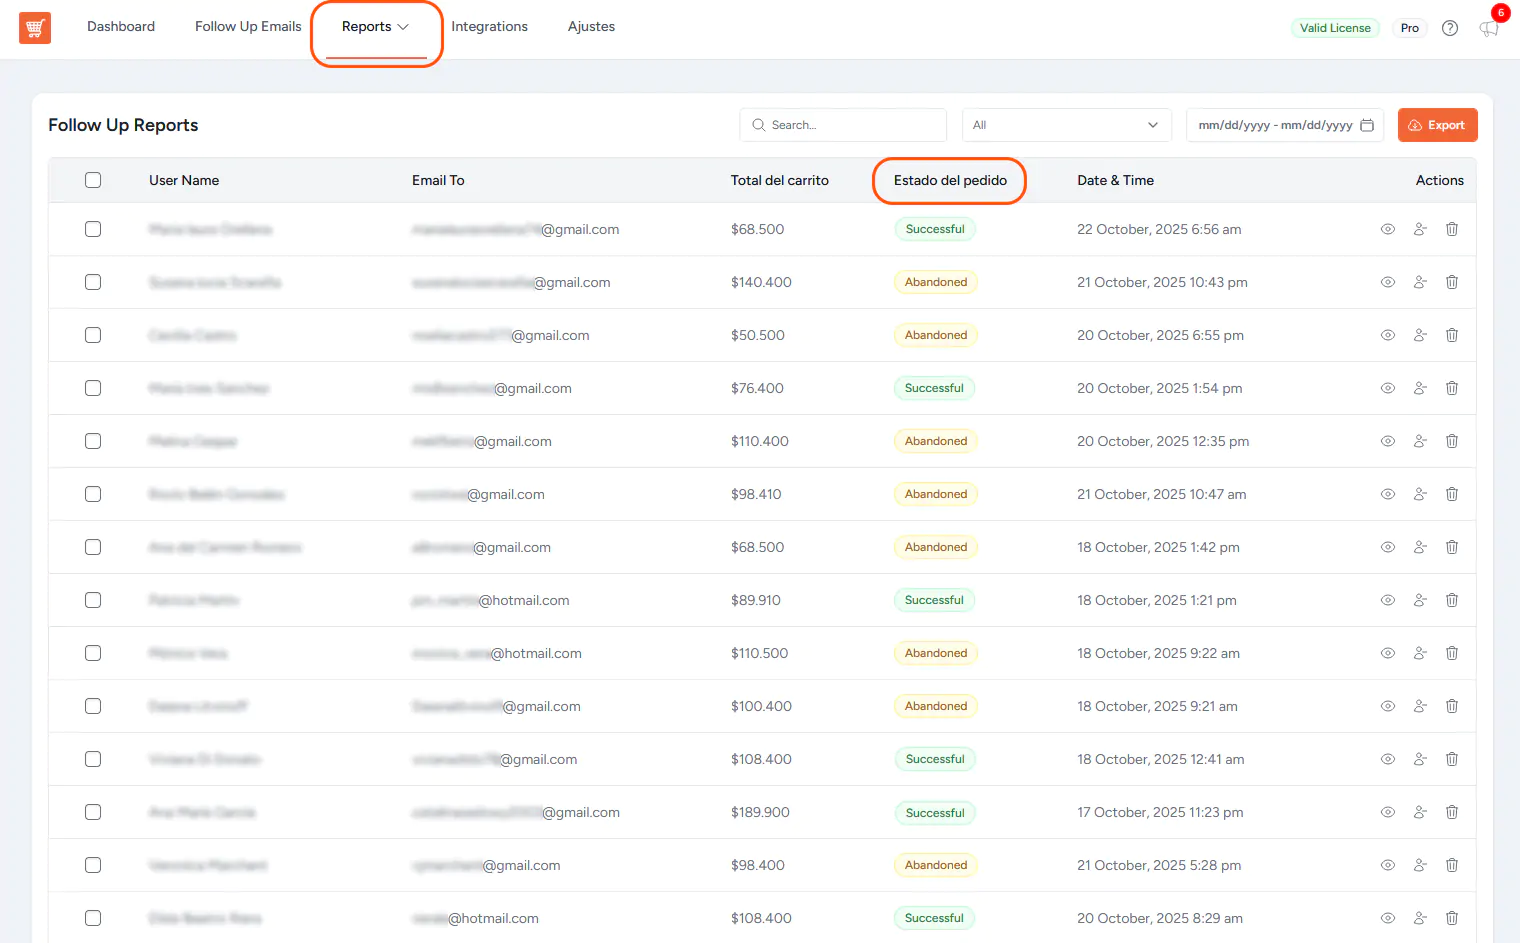Click the Follow Up Emails nav link
1520x943 pixels.
tap(248, 27)
